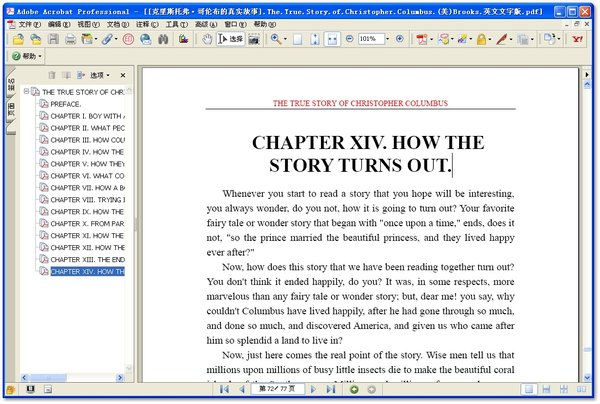Click the Yahoo Y! toolbar icon
The image size is (600, 404).
coord(577,39)
